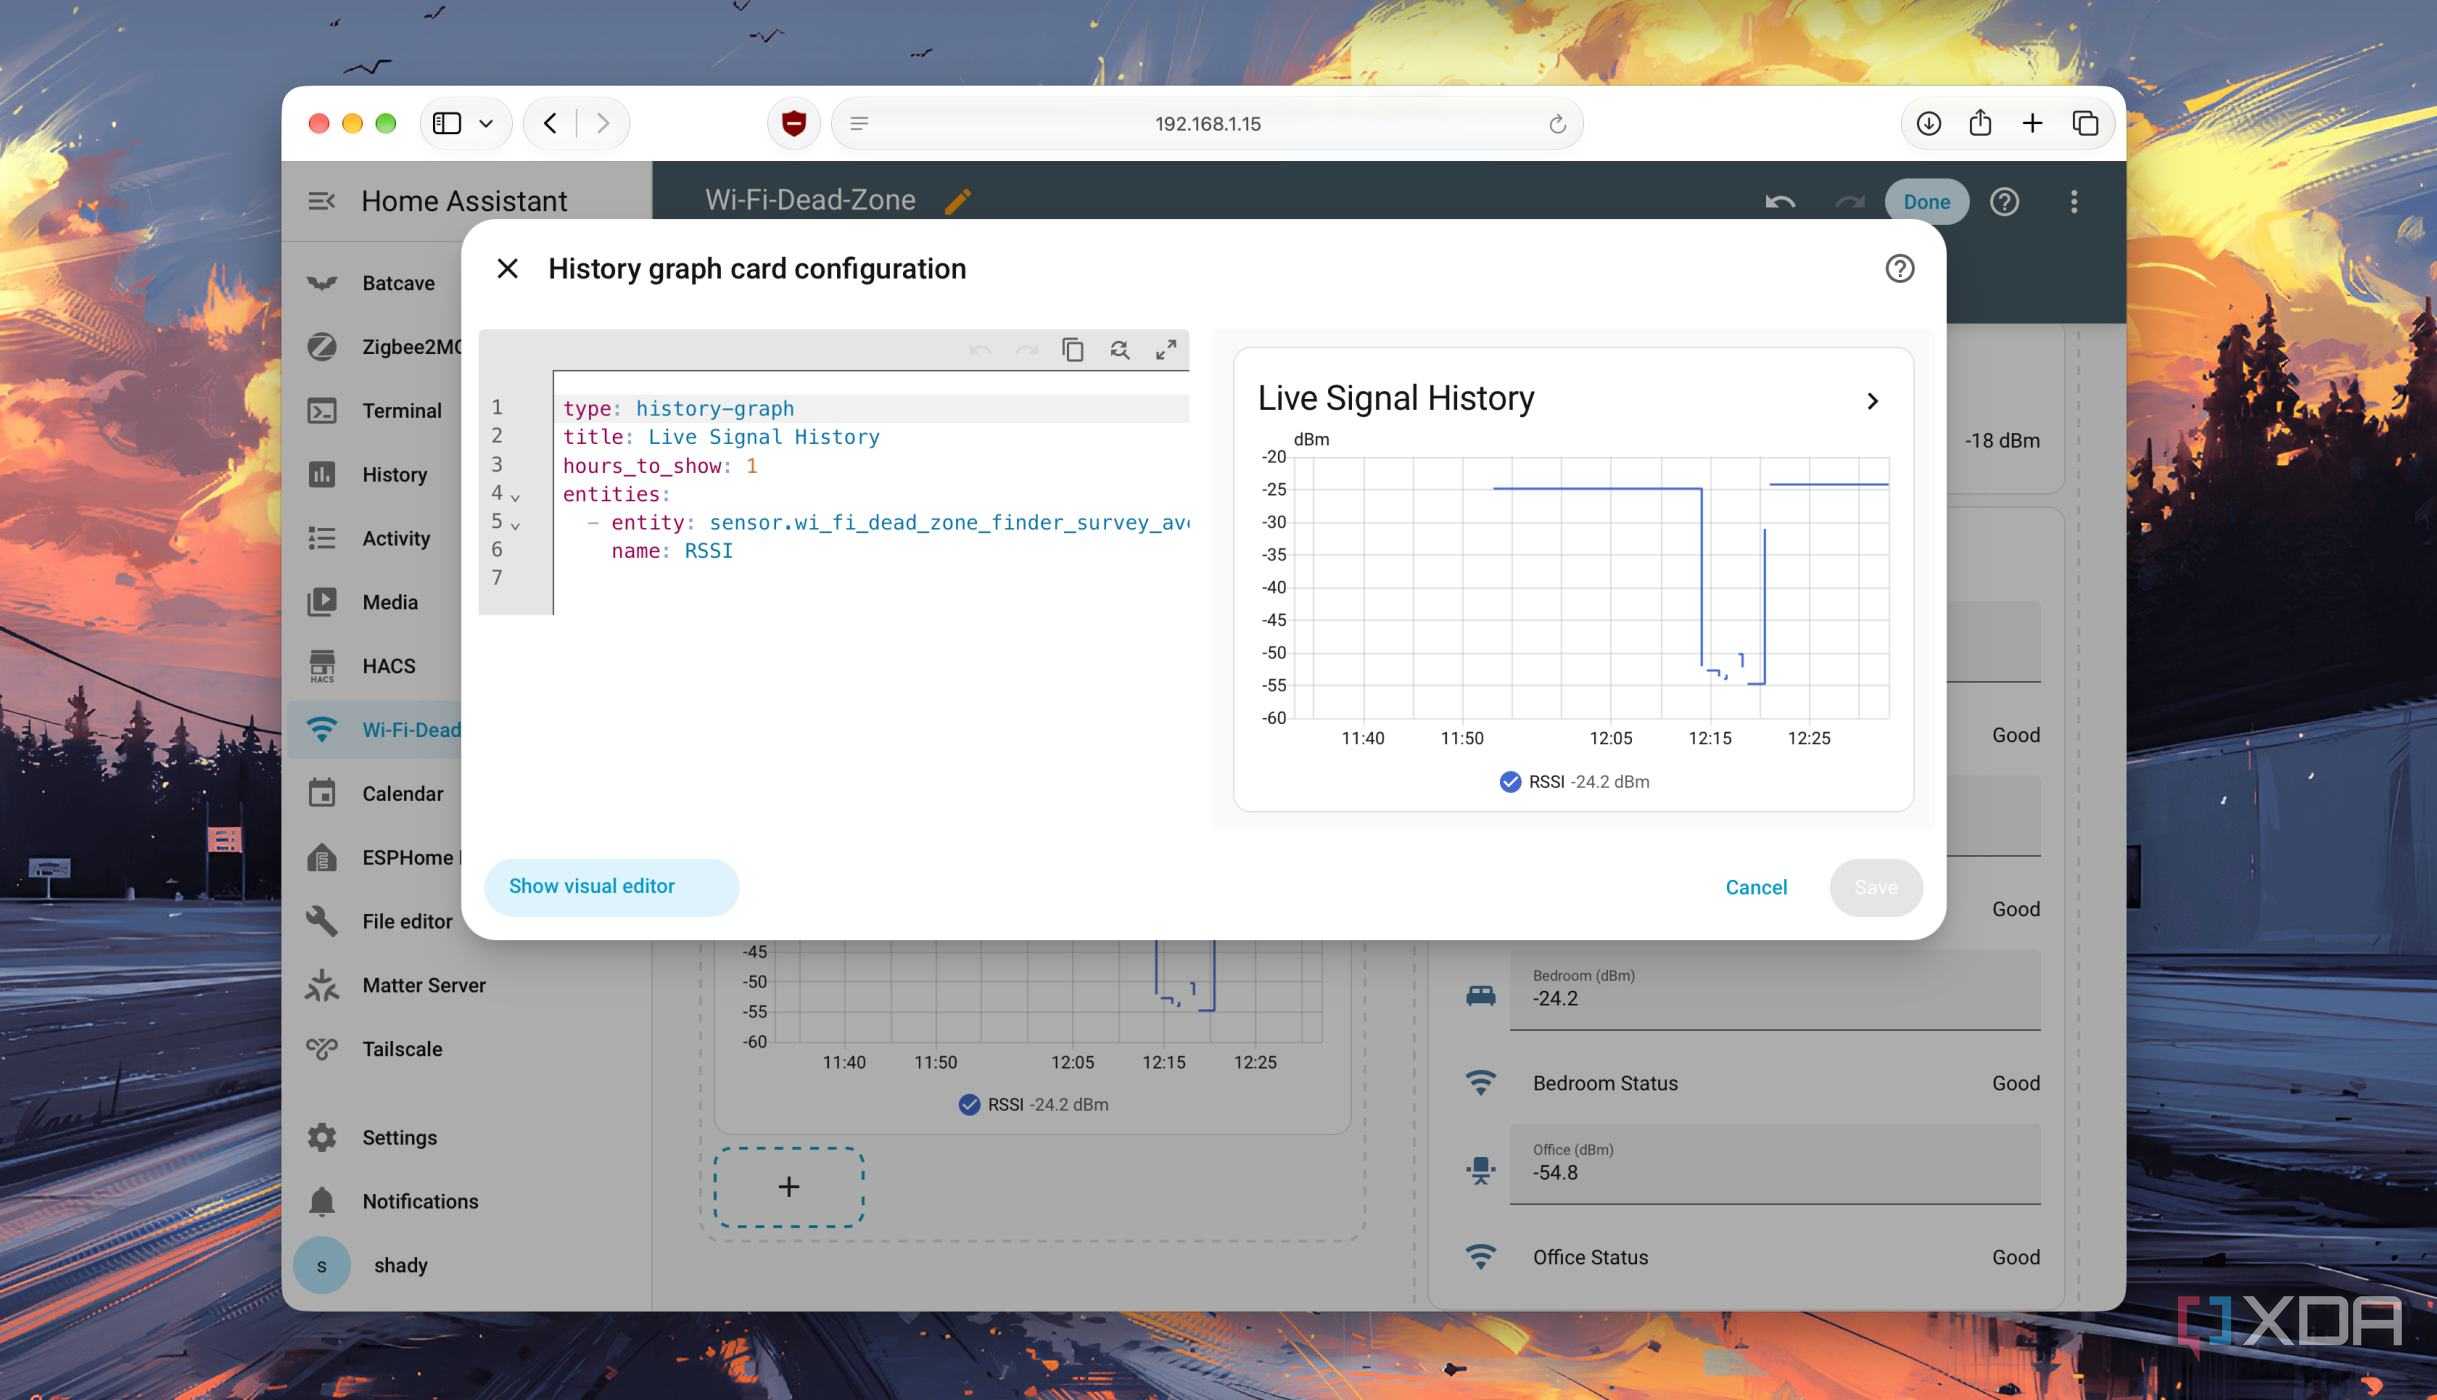
Task: Open dashboard help icon in header
Action: tap(2004, 201)
